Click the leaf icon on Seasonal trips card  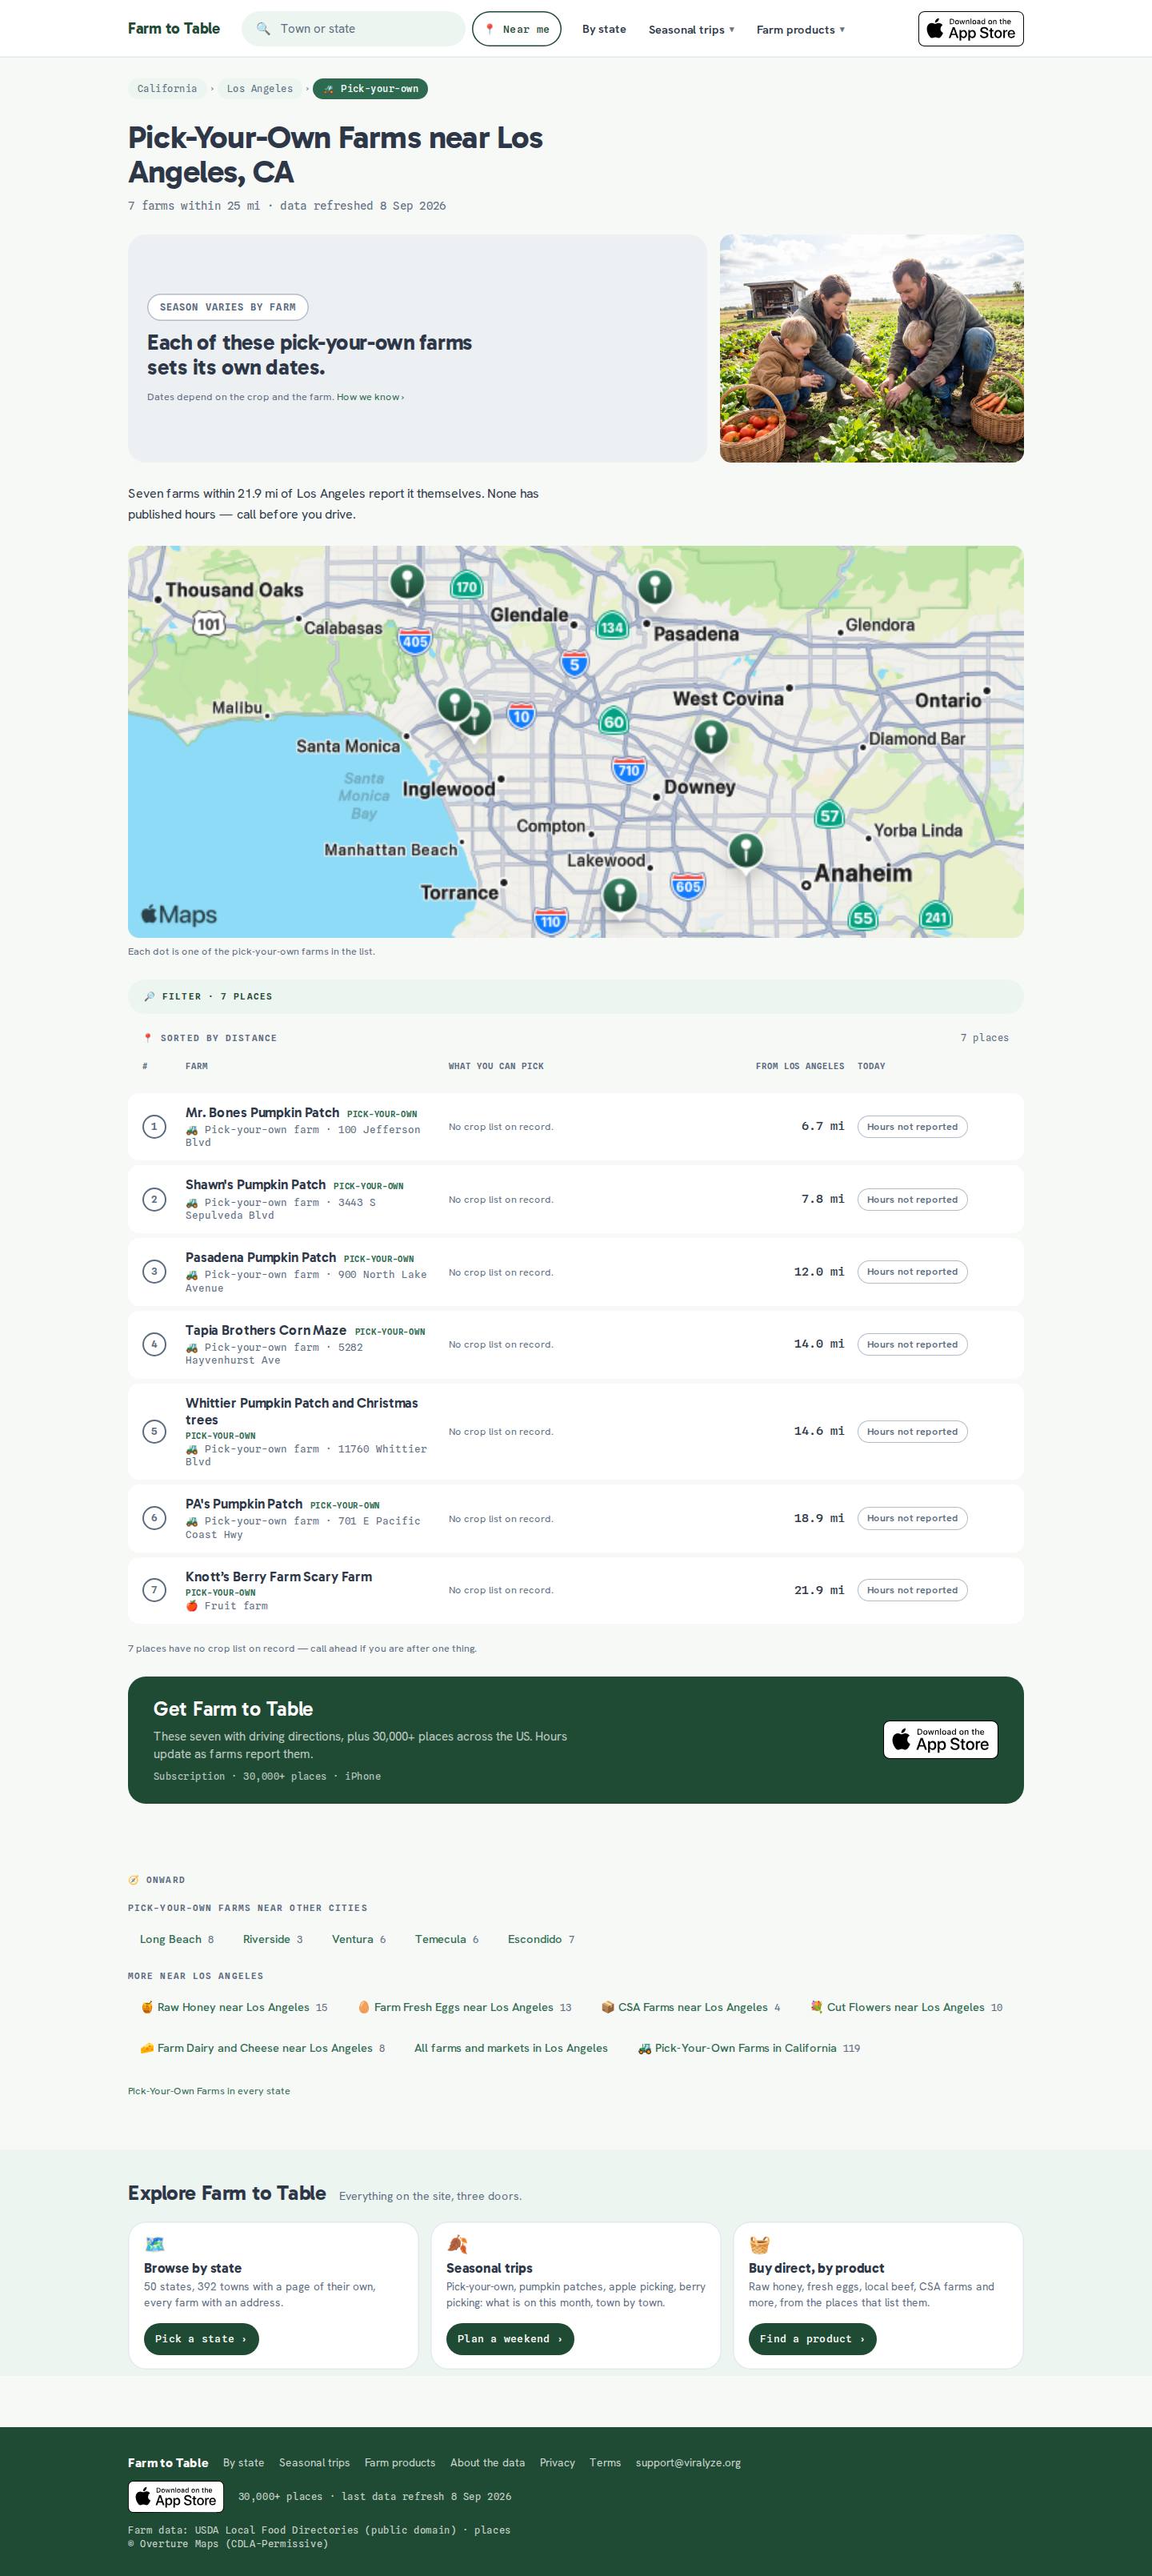point(457,2244)
